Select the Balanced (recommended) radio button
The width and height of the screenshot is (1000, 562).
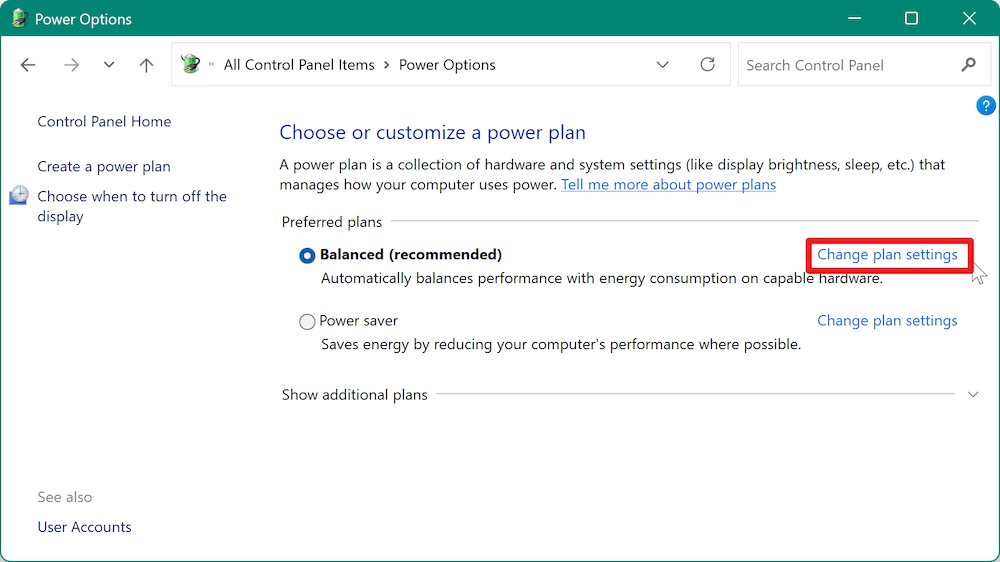(307, 256)
